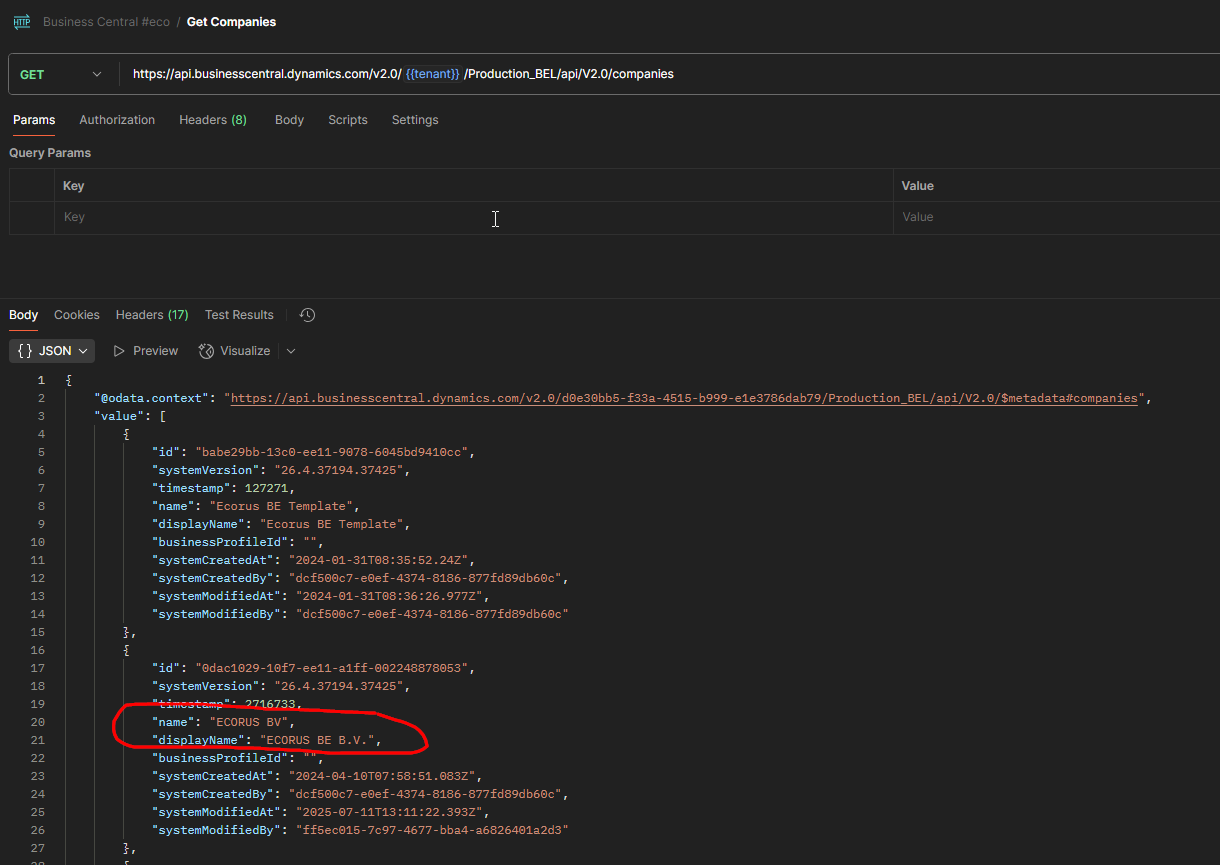Select the request Body tab

tap(289, 120)
